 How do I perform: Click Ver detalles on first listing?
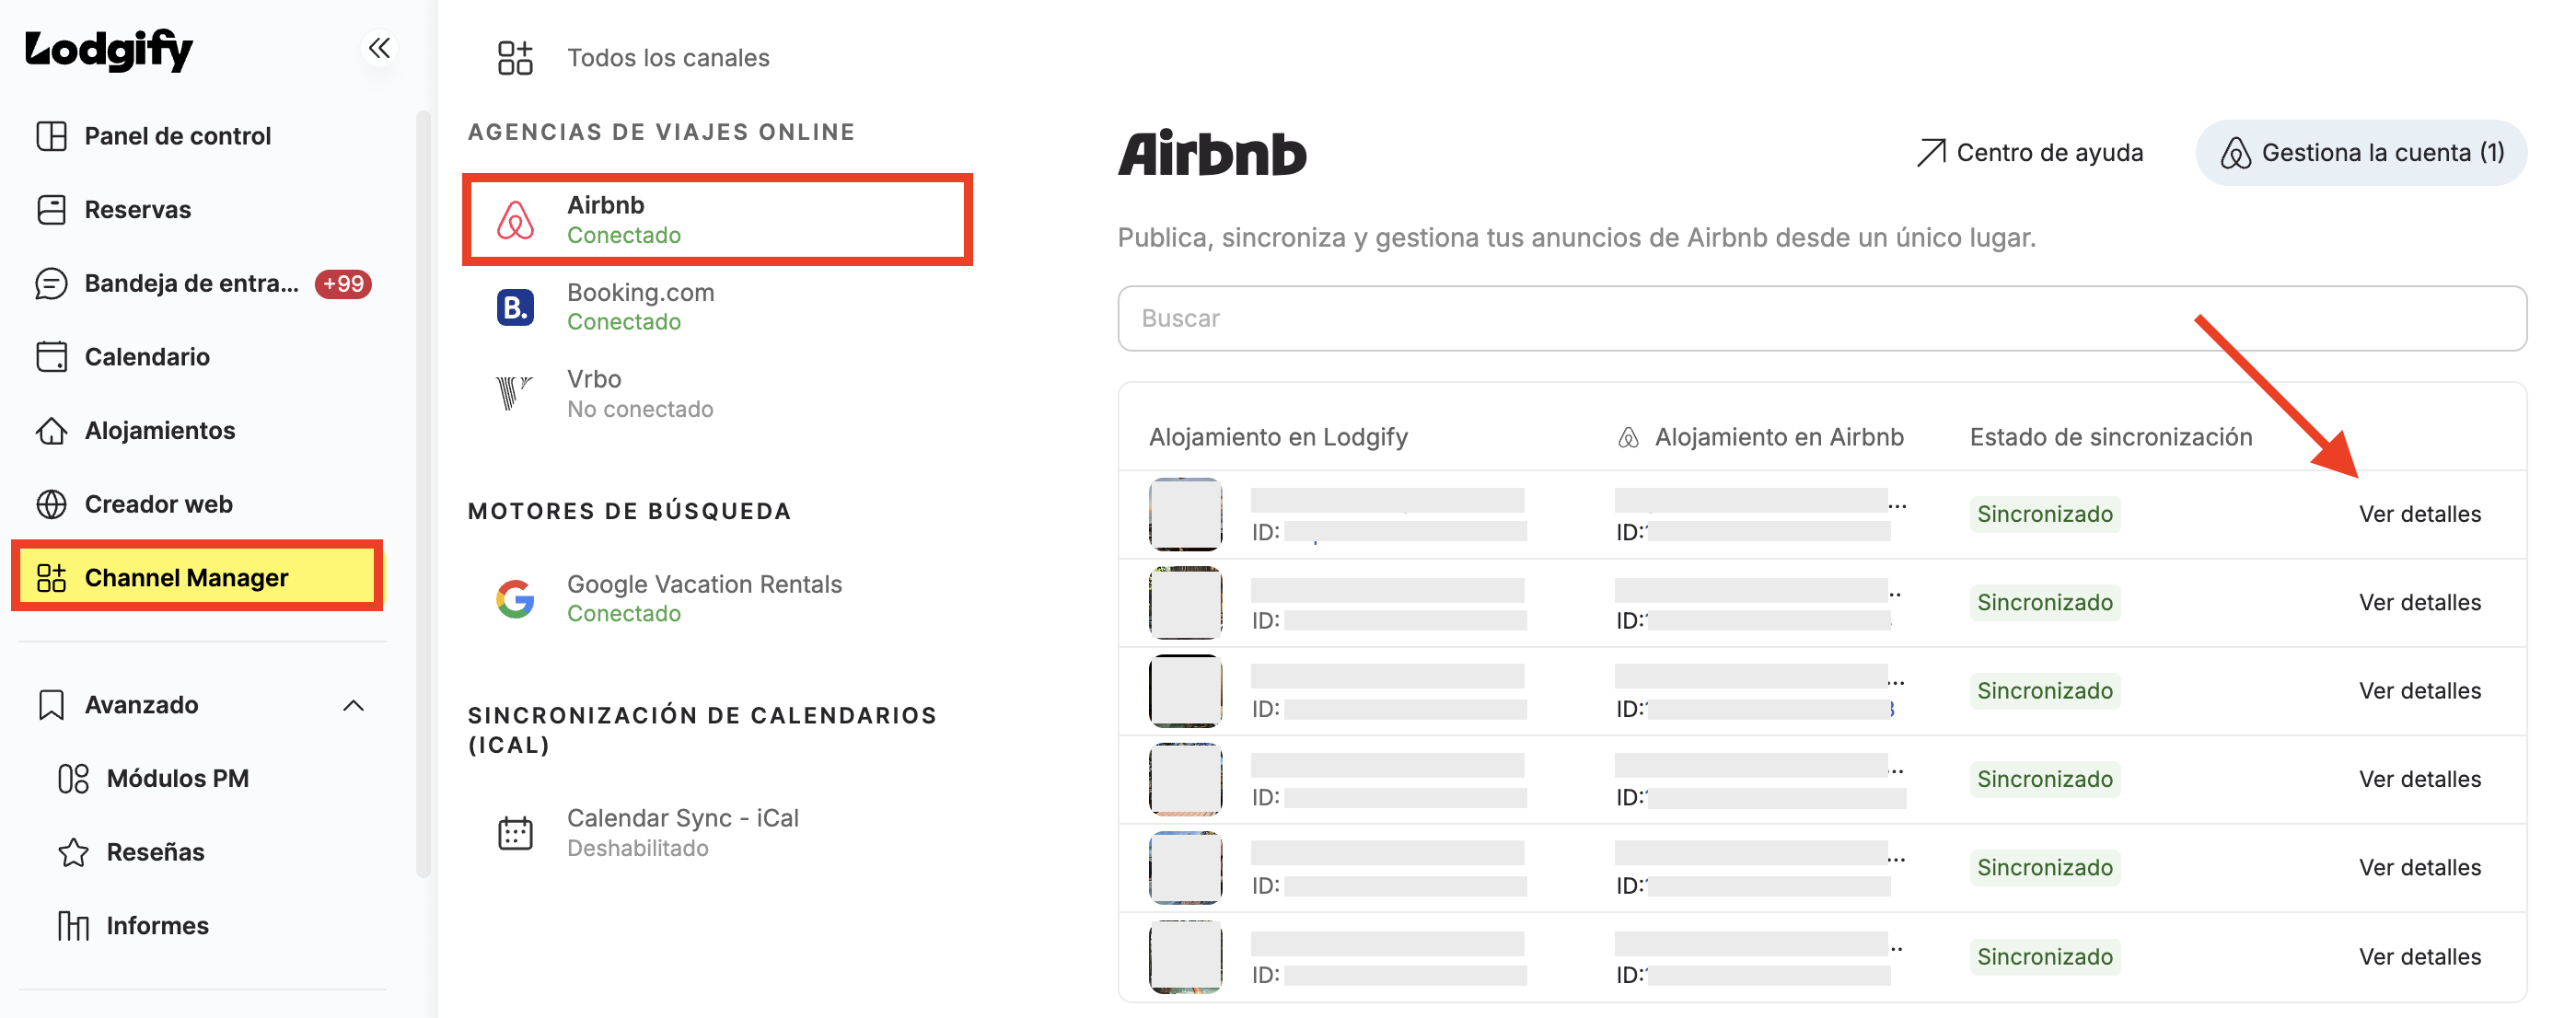tap(2420, 514)
